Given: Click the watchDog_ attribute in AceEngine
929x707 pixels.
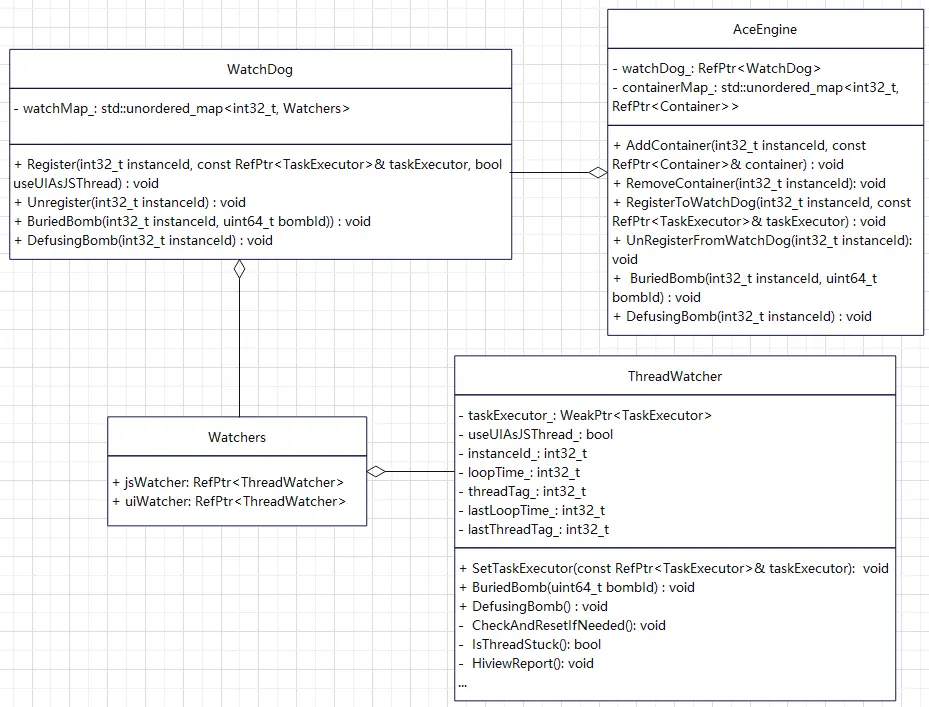Looking at the screenshot, I should [716, 68].
